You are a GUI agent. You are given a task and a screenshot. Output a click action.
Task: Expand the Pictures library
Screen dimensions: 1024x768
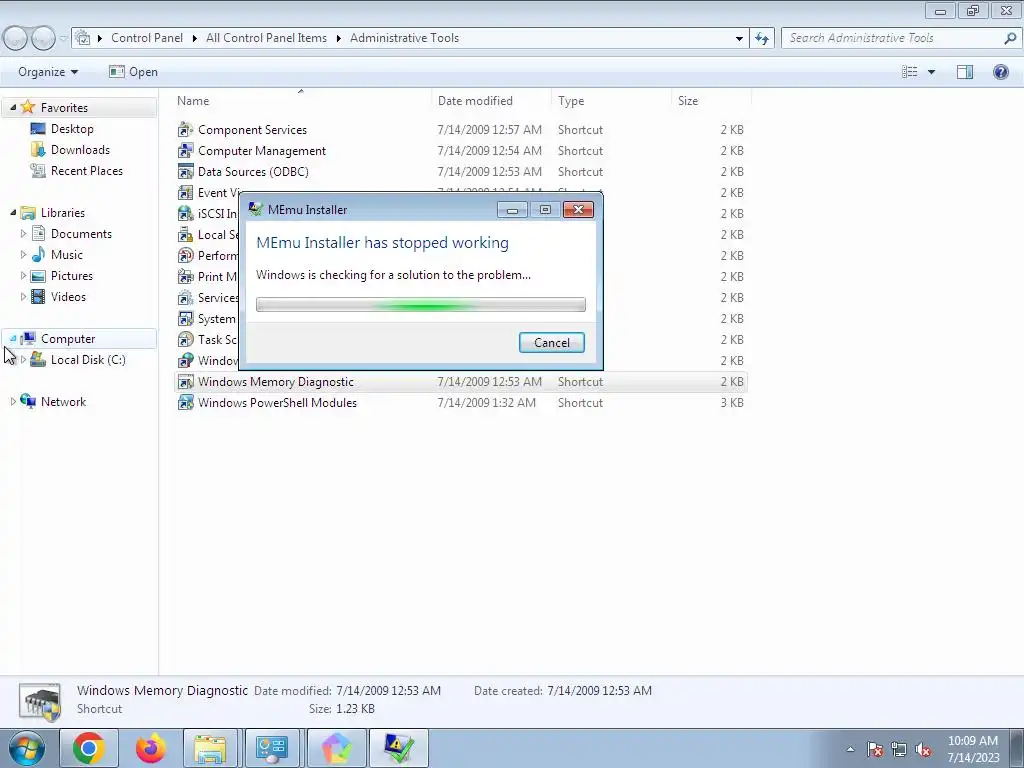24,275
